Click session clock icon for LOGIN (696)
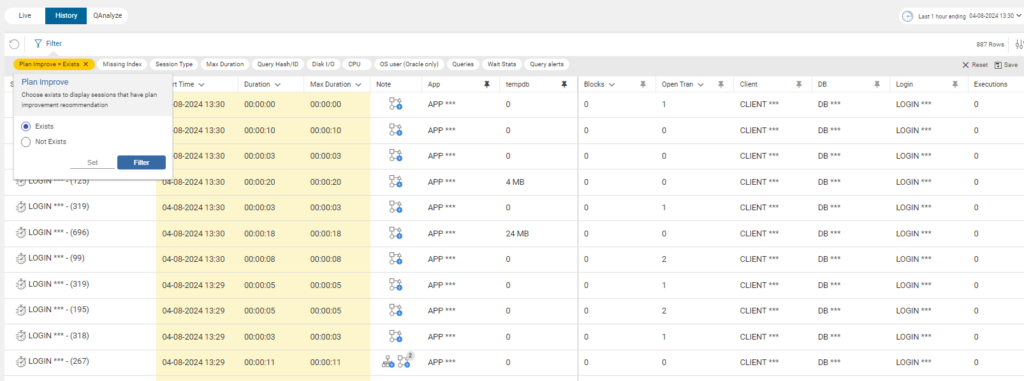Image resolution: width=1024 pixels, height=381 pixels. [x=20, y=233]
